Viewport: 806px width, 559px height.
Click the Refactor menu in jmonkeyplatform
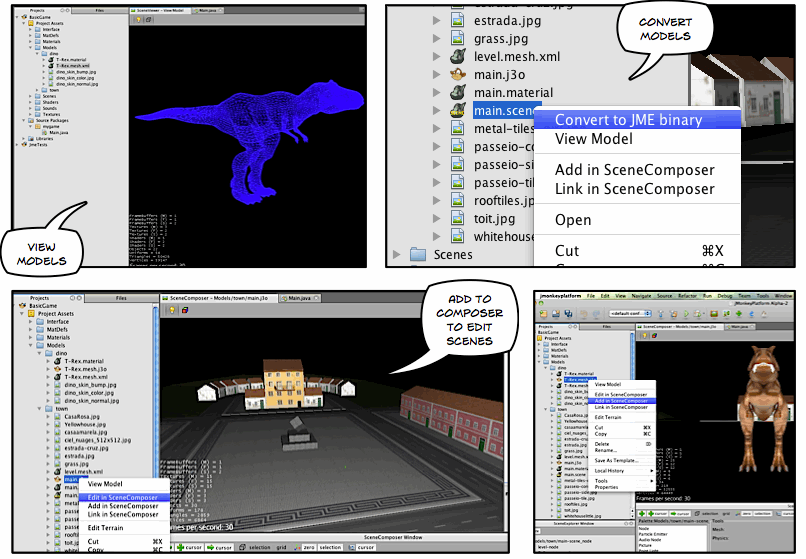tap(687, 296)
